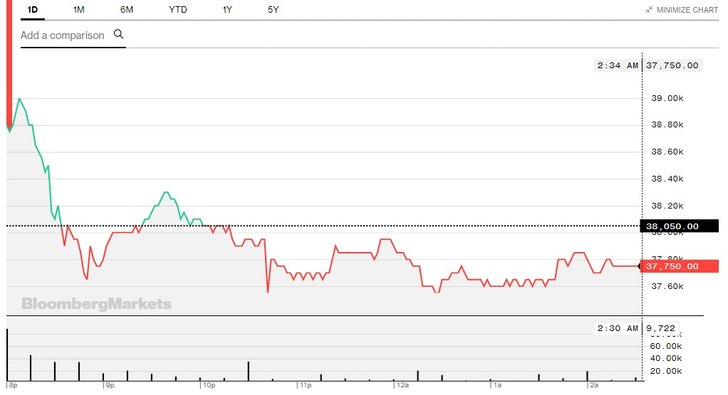Switch to the 1Y range tab

coord(227,10)
